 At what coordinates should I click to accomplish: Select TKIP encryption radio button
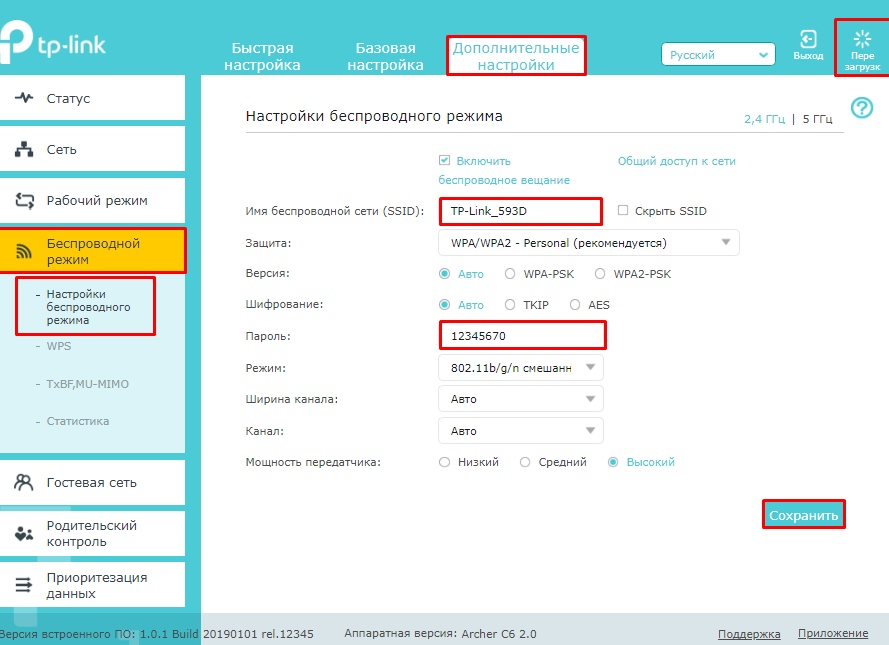point(510,305)
